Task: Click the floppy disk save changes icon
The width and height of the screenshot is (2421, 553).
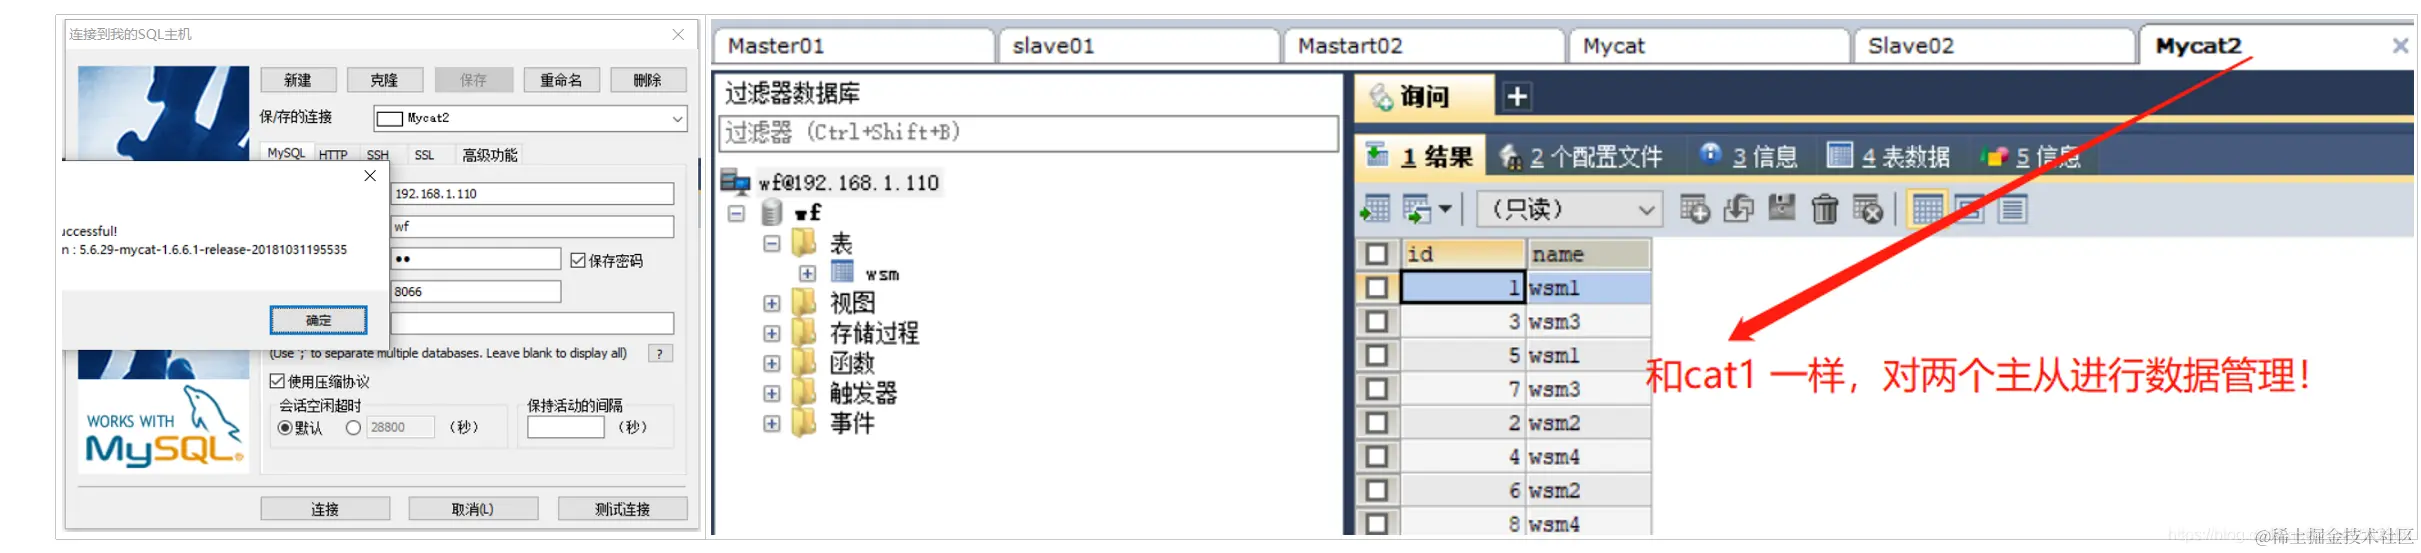Action: pyautogui.click(x=1782, y=209)
